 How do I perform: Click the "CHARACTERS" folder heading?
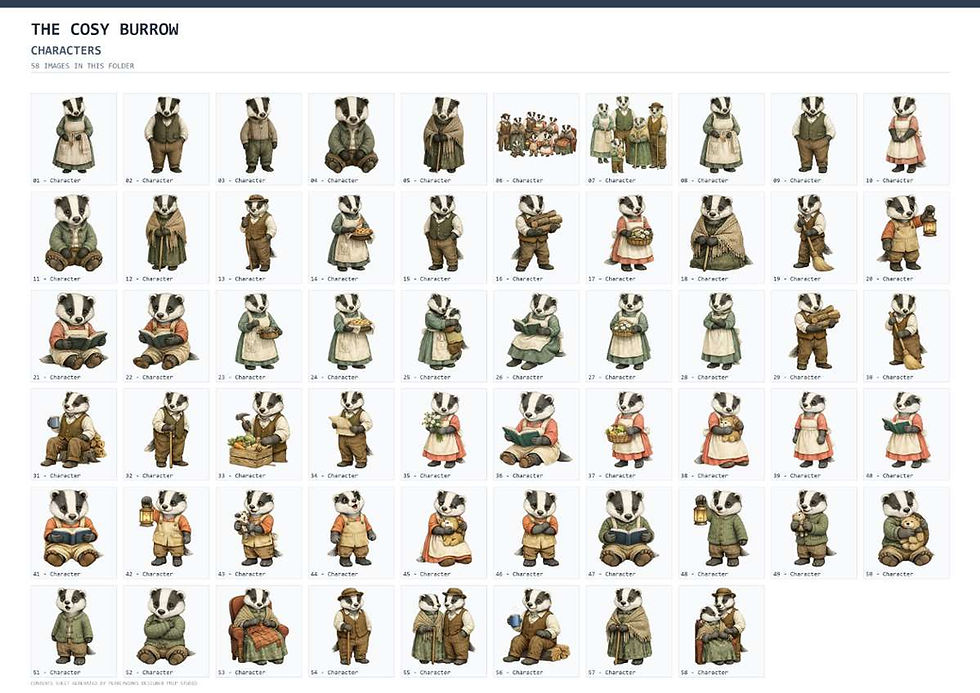pos(66,50)
